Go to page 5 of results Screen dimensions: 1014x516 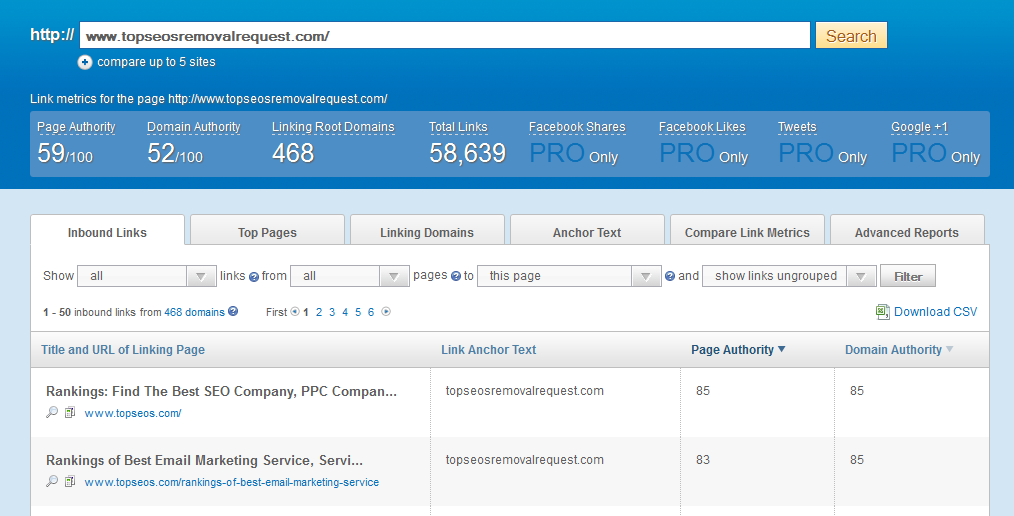pyautogui.click(x=358, y=312)
